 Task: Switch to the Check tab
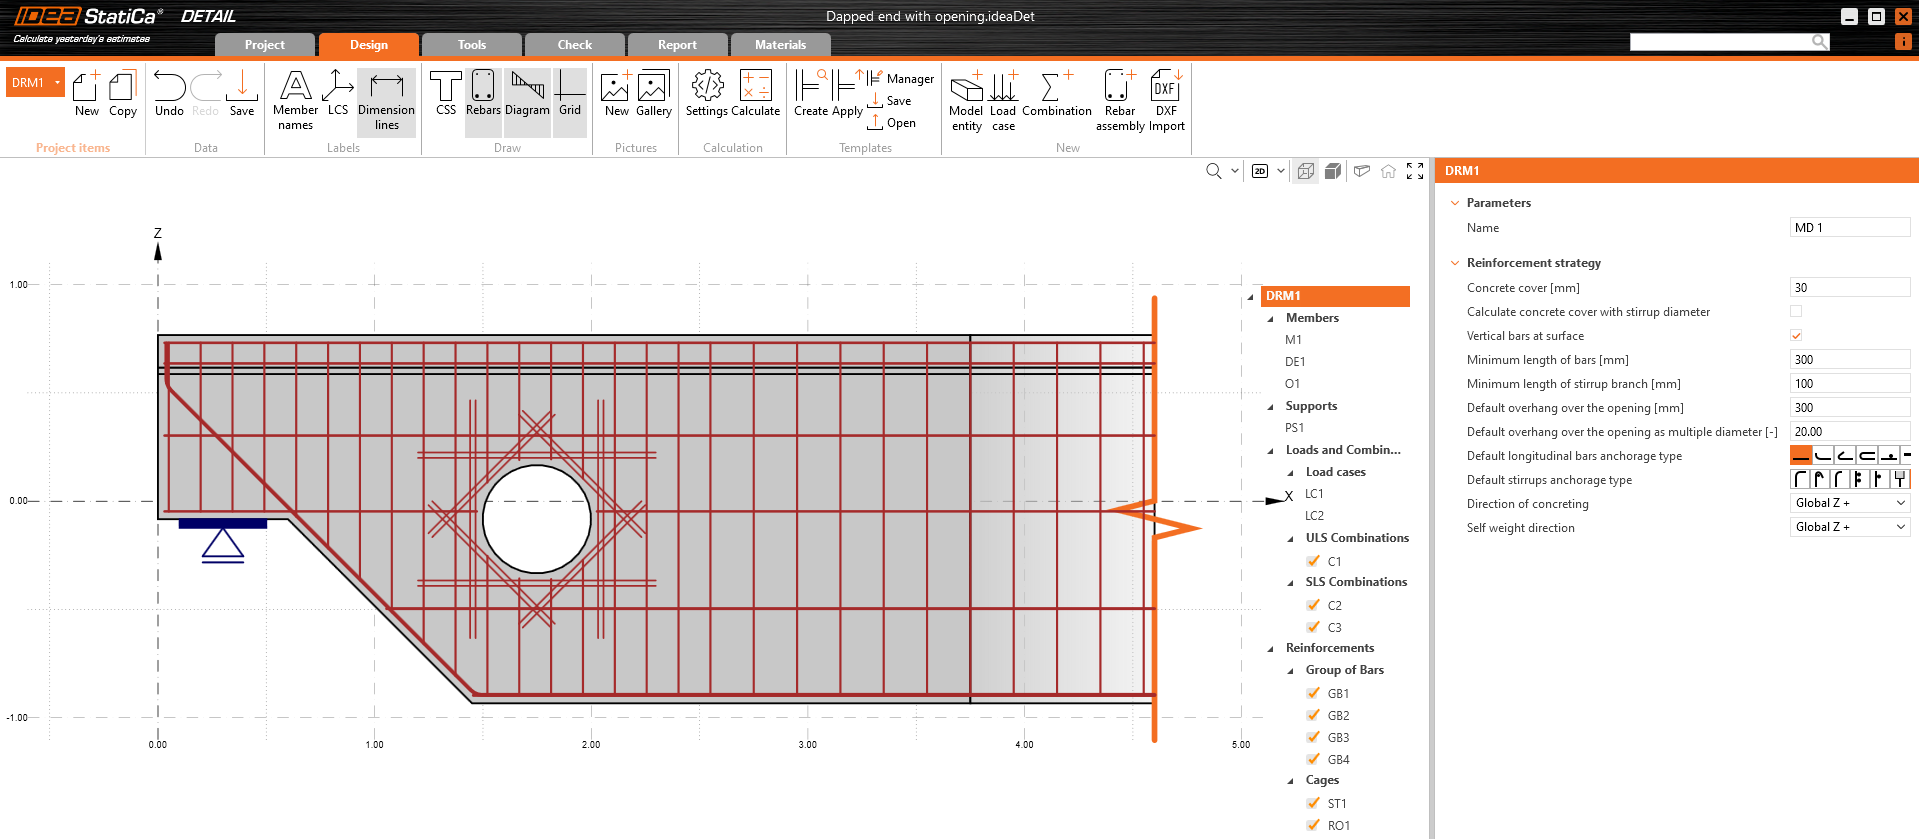coord(574,45)
